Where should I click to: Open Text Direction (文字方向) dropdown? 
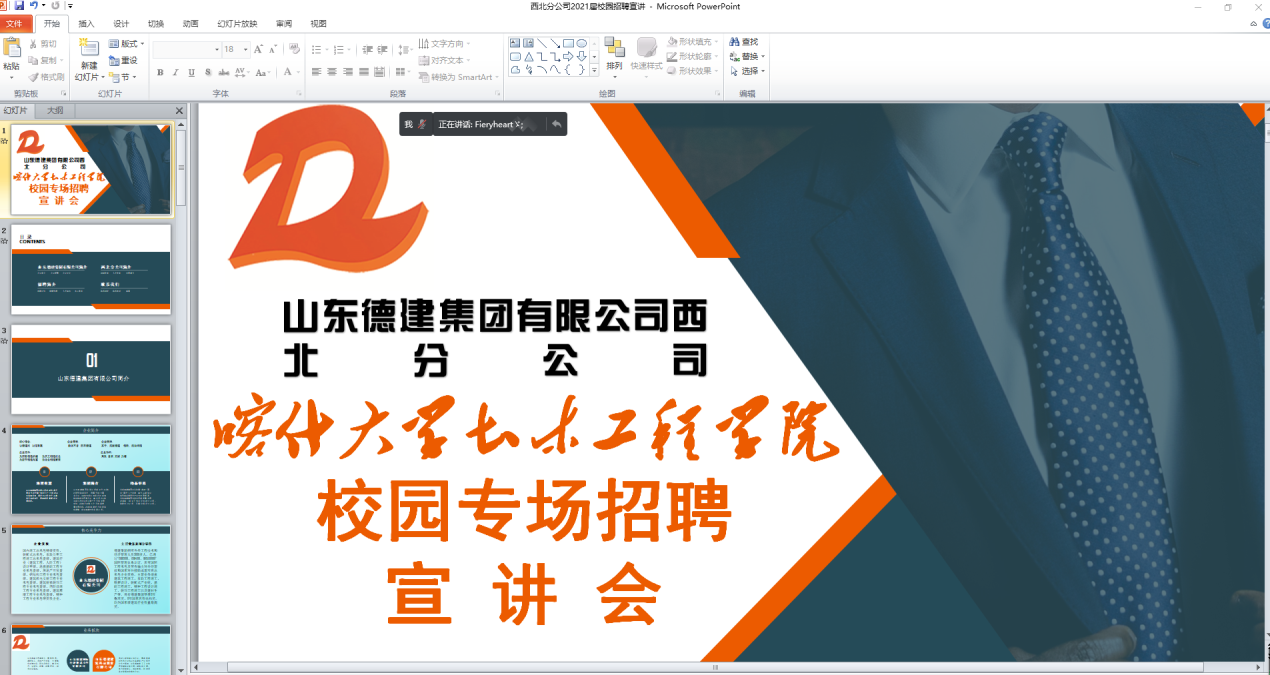click(443, 44)
